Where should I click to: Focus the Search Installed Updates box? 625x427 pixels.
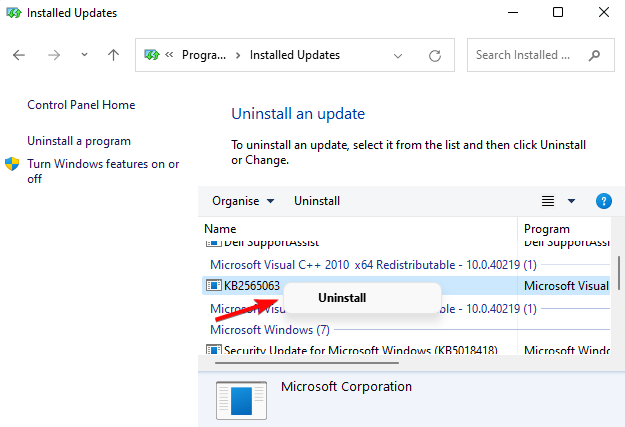click(540, 55)
